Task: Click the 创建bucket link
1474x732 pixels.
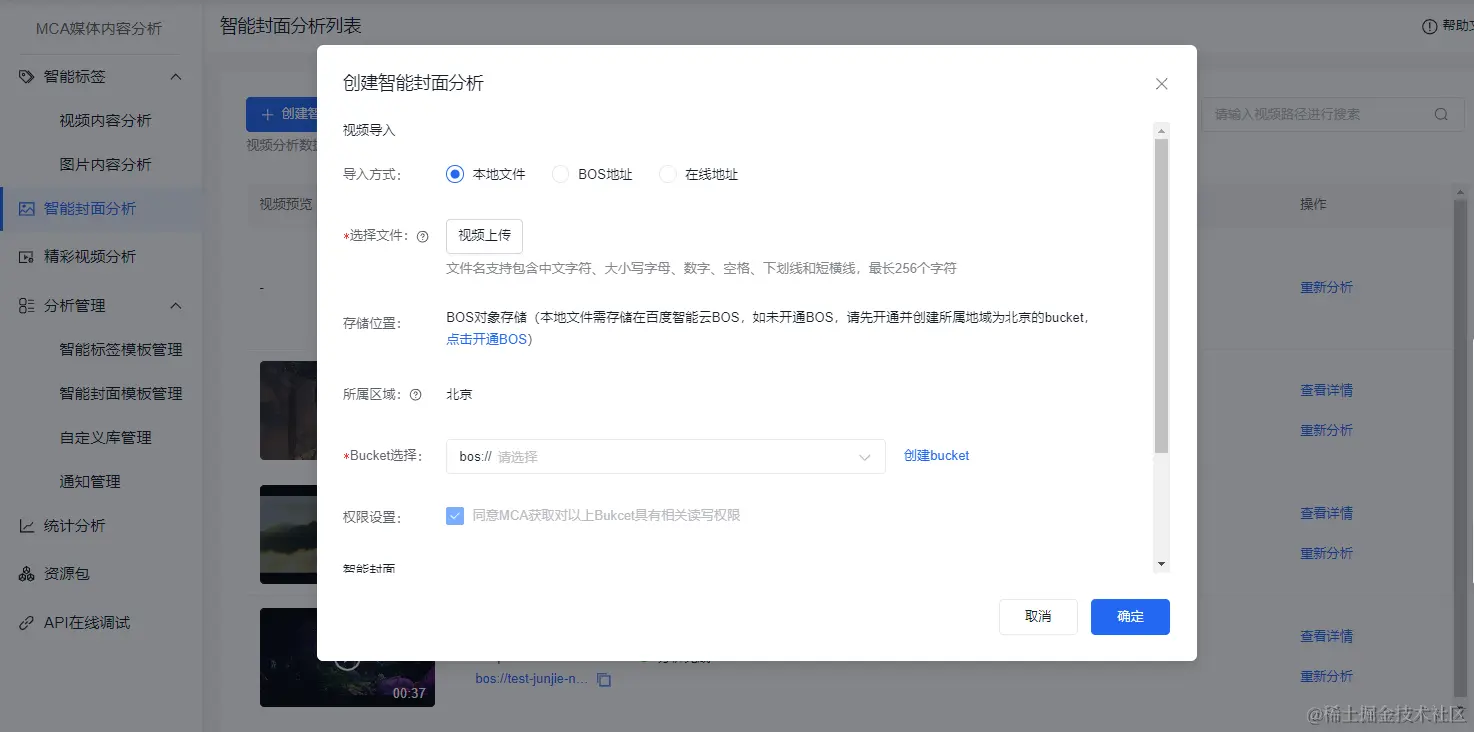Action: coord(937,455)
